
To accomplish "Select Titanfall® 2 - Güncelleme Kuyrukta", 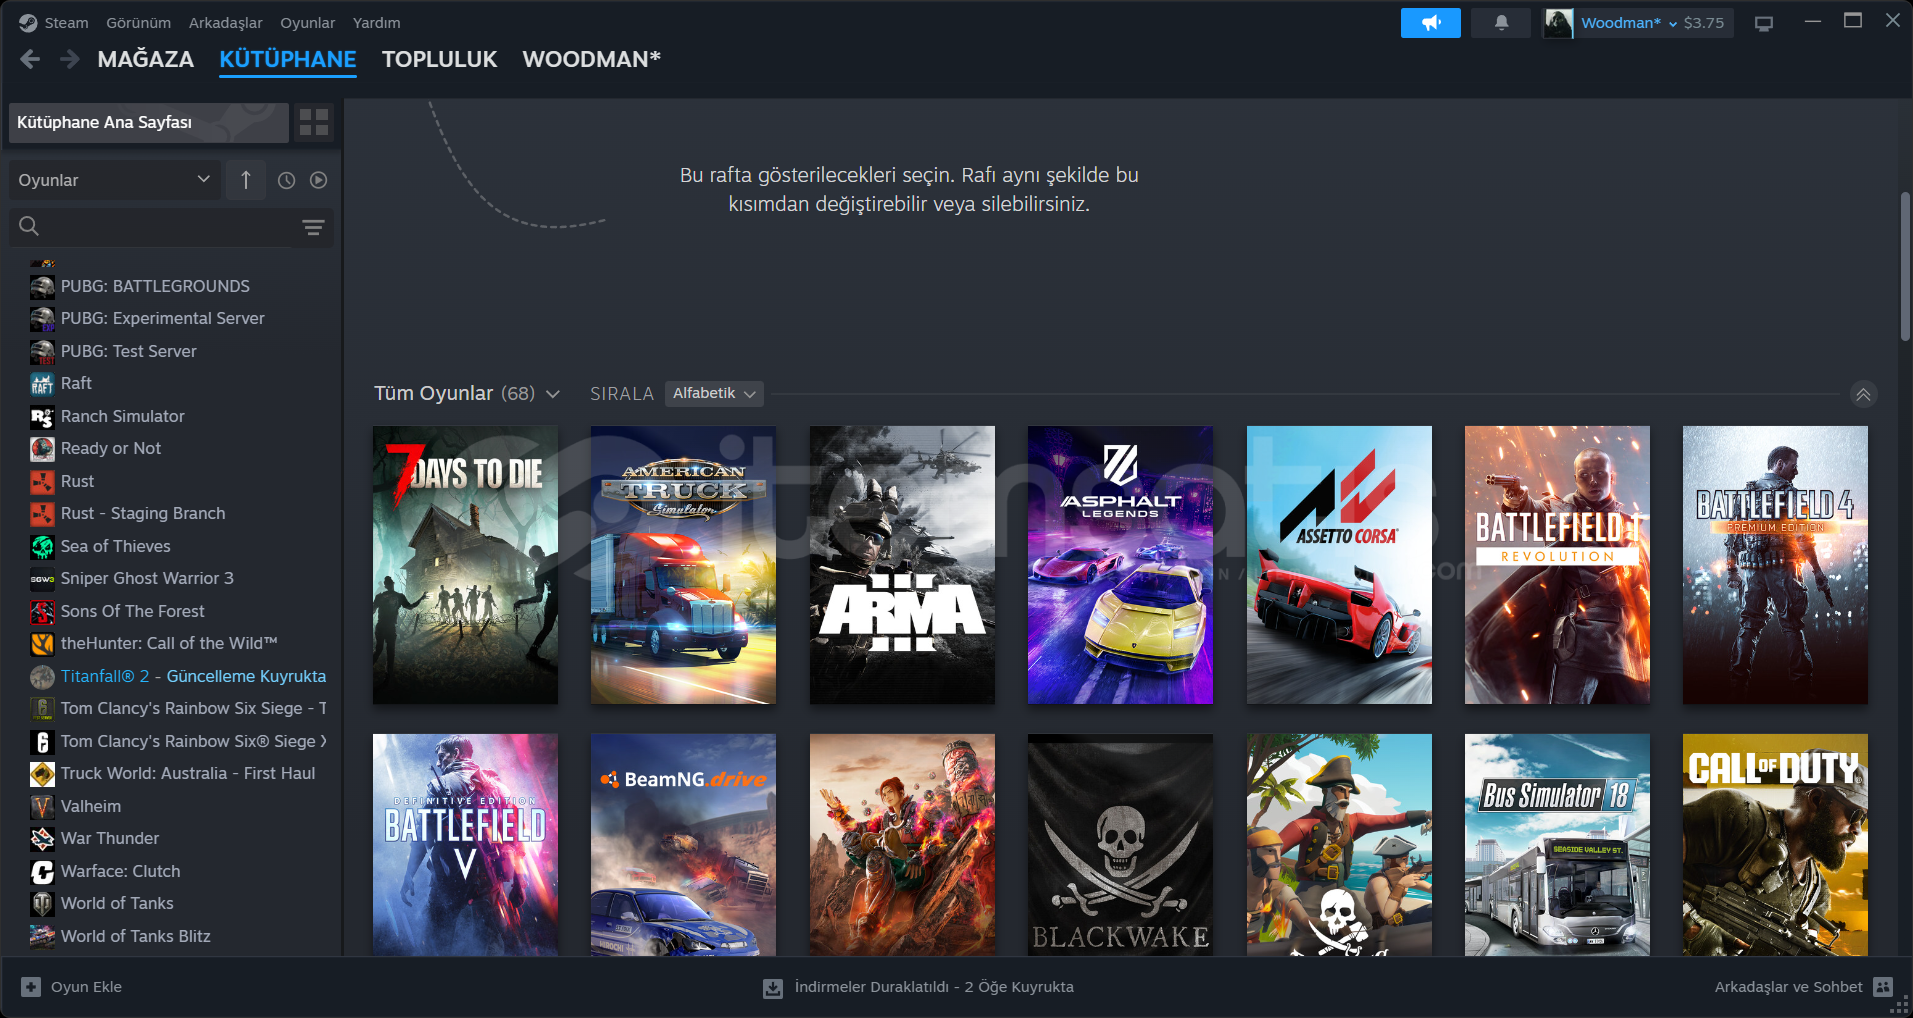I will tap(178, 677).
